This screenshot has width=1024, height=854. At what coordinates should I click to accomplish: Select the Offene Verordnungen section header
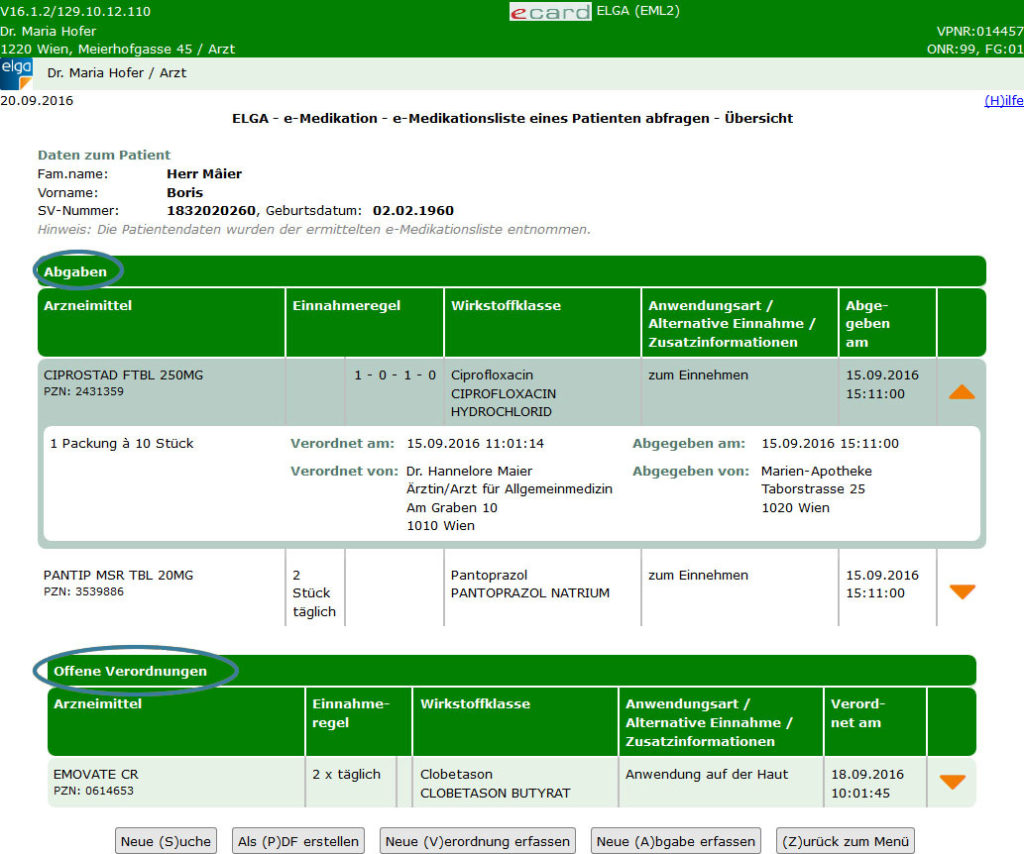coord(130,671)
